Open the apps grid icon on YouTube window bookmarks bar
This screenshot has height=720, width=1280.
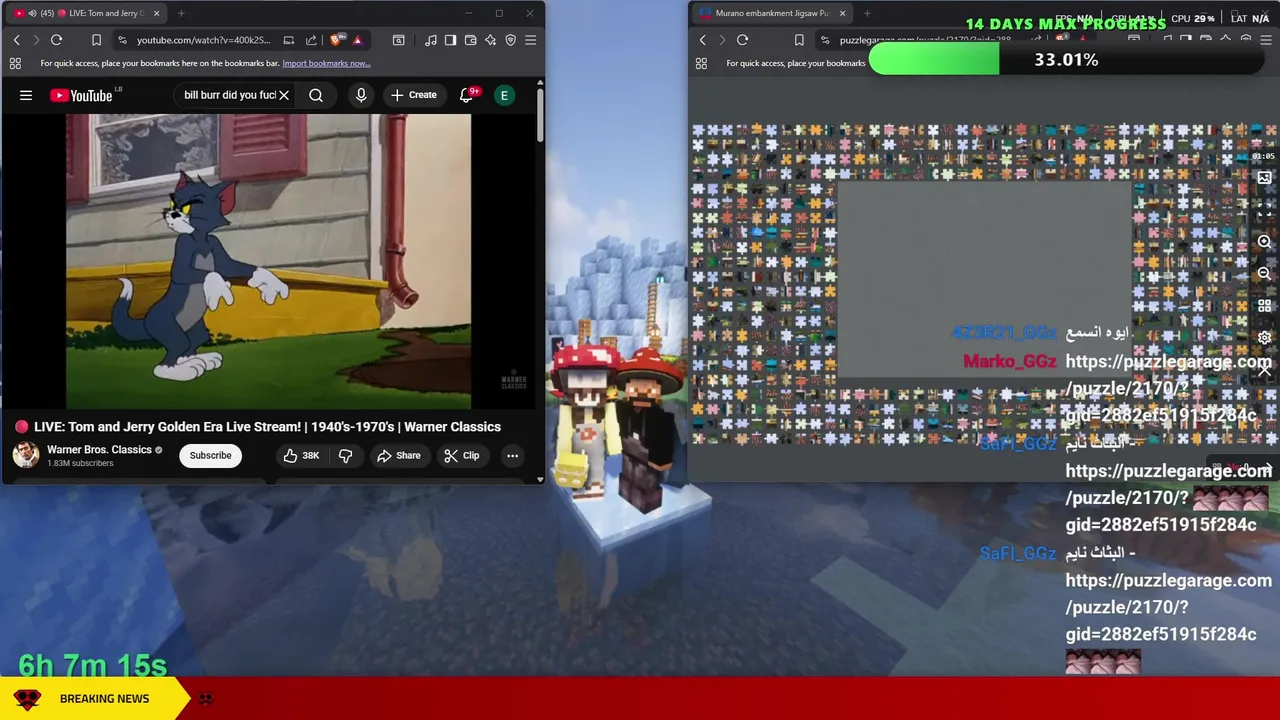click(x=15, y=63)
